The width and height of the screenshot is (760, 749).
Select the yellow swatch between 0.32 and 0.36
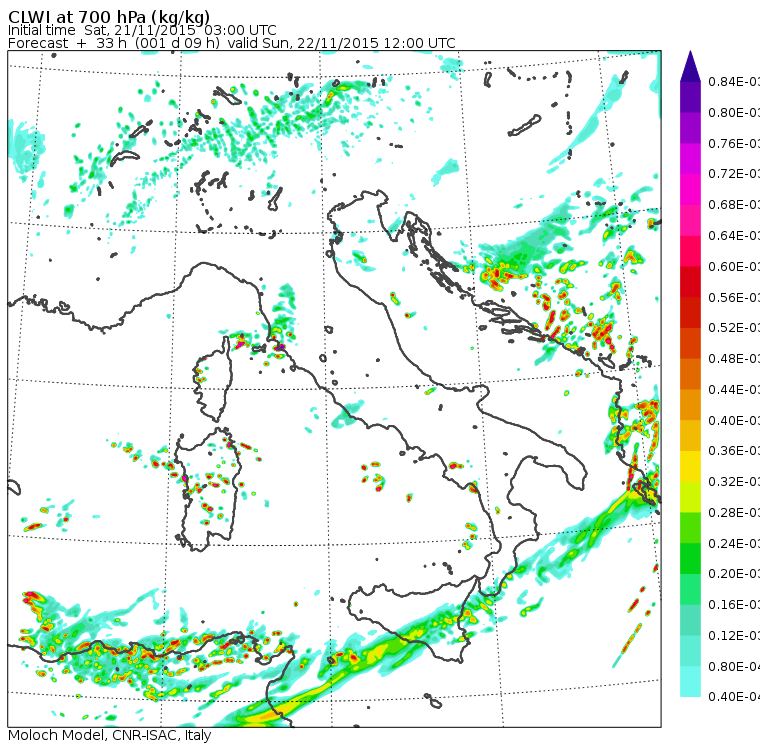690,466
